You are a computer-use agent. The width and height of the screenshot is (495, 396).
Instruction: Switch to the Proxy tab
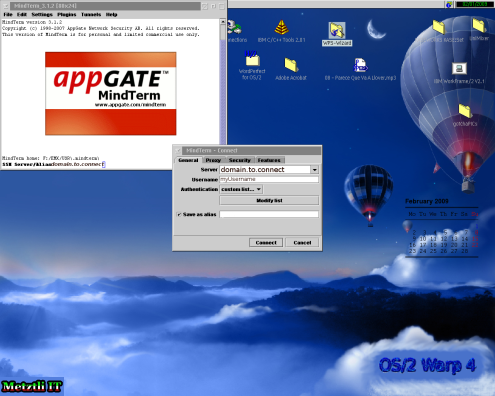tap(213, 160)
